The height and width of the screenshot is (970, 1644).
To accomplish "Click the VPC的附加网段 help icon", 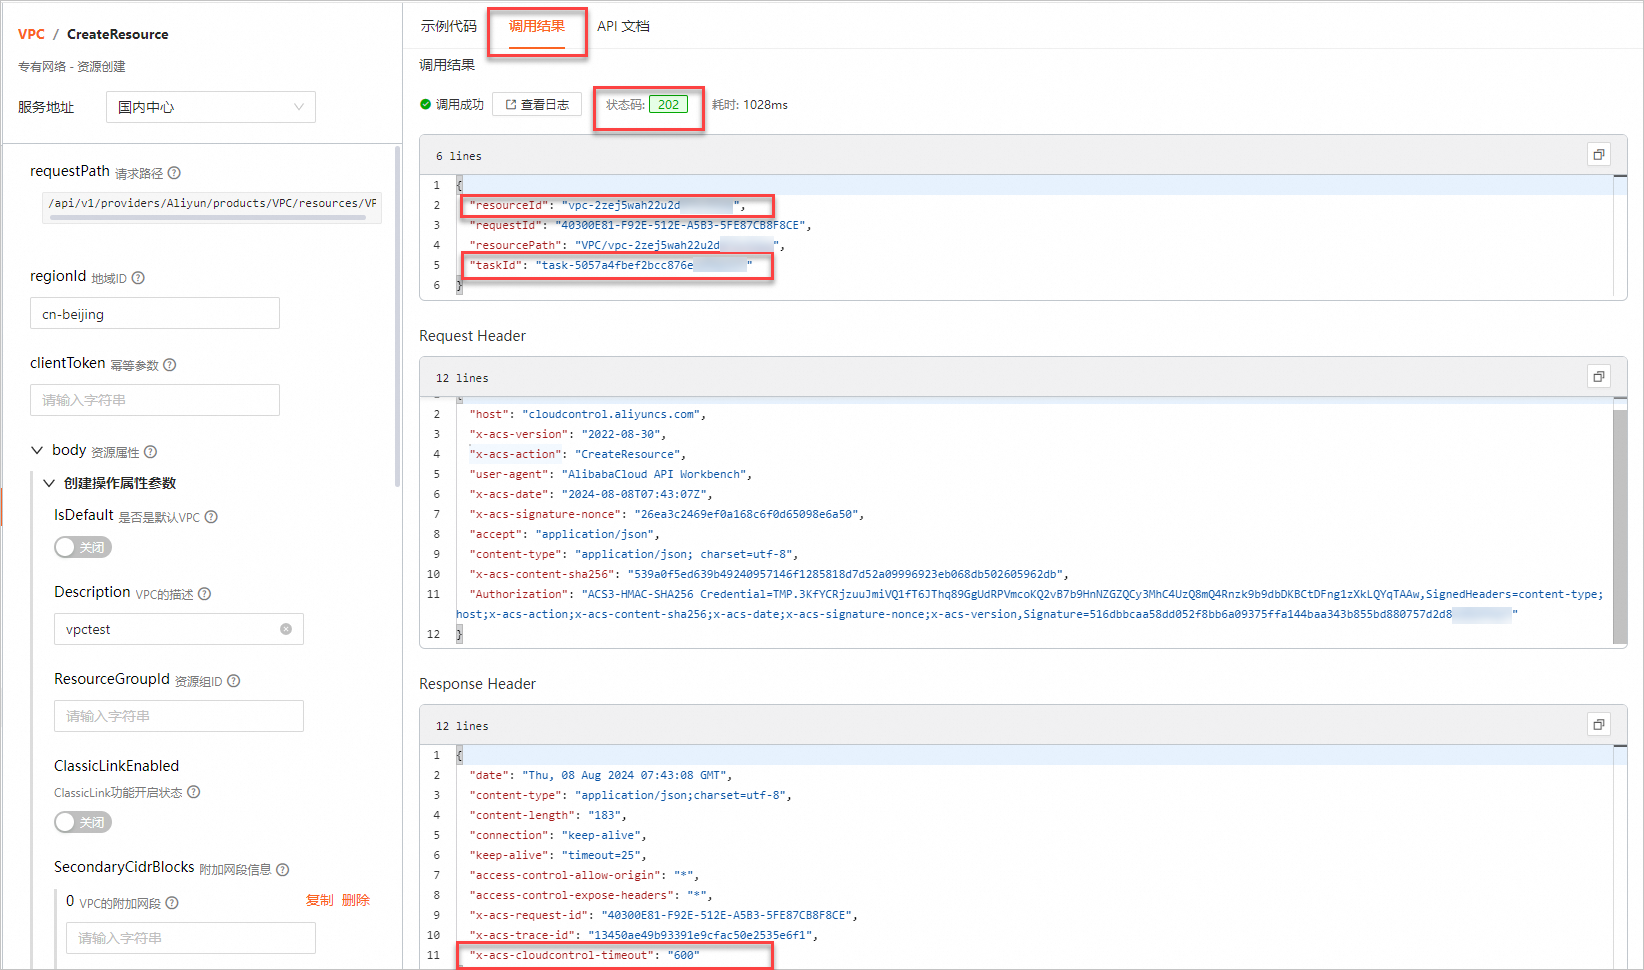I will pyautogui.click(x=172, y=903).
